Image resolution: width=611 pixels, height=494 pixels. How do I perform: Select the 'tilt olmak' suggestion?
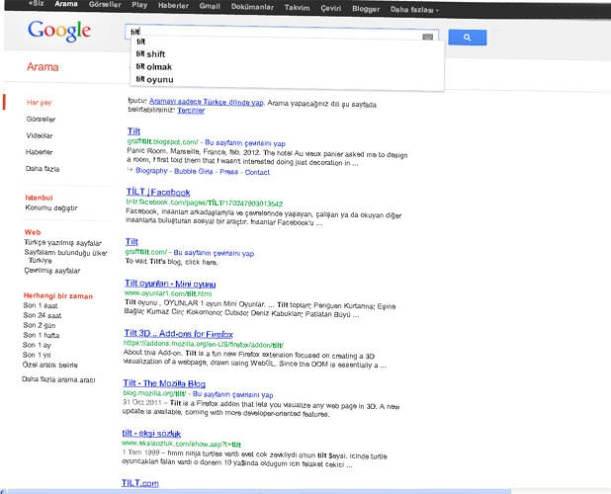tap(154, 67)
